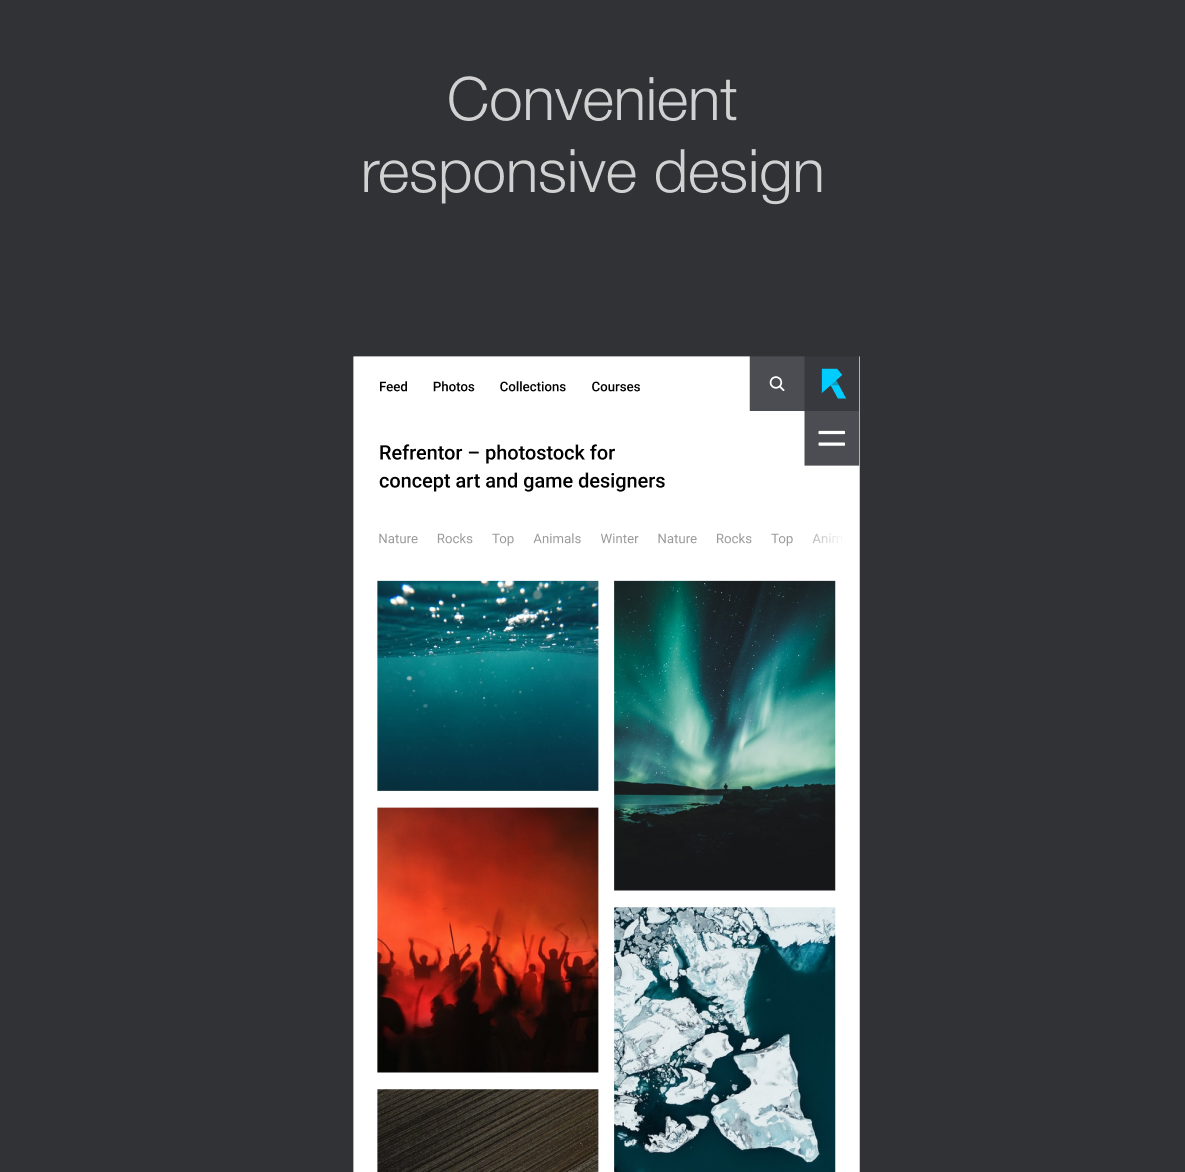
Task: Open the dark textured field photo
Action: coord(487,1130)
